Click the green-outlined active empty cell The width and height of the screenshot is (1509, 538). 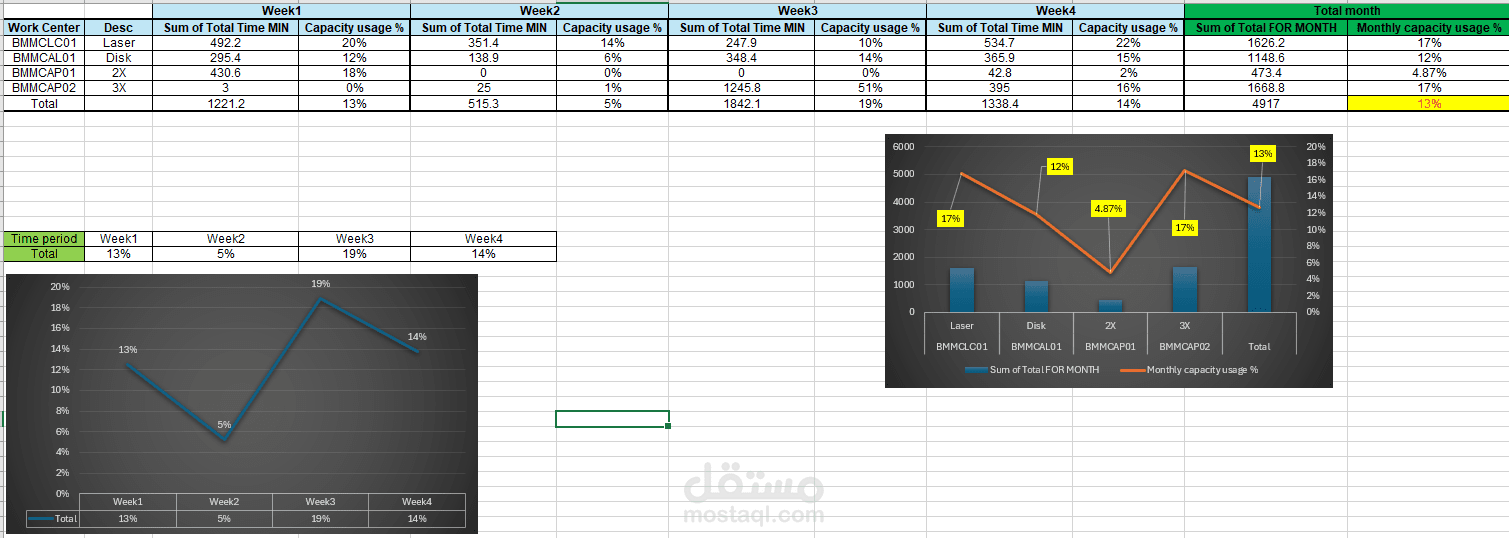coord(612,419)
